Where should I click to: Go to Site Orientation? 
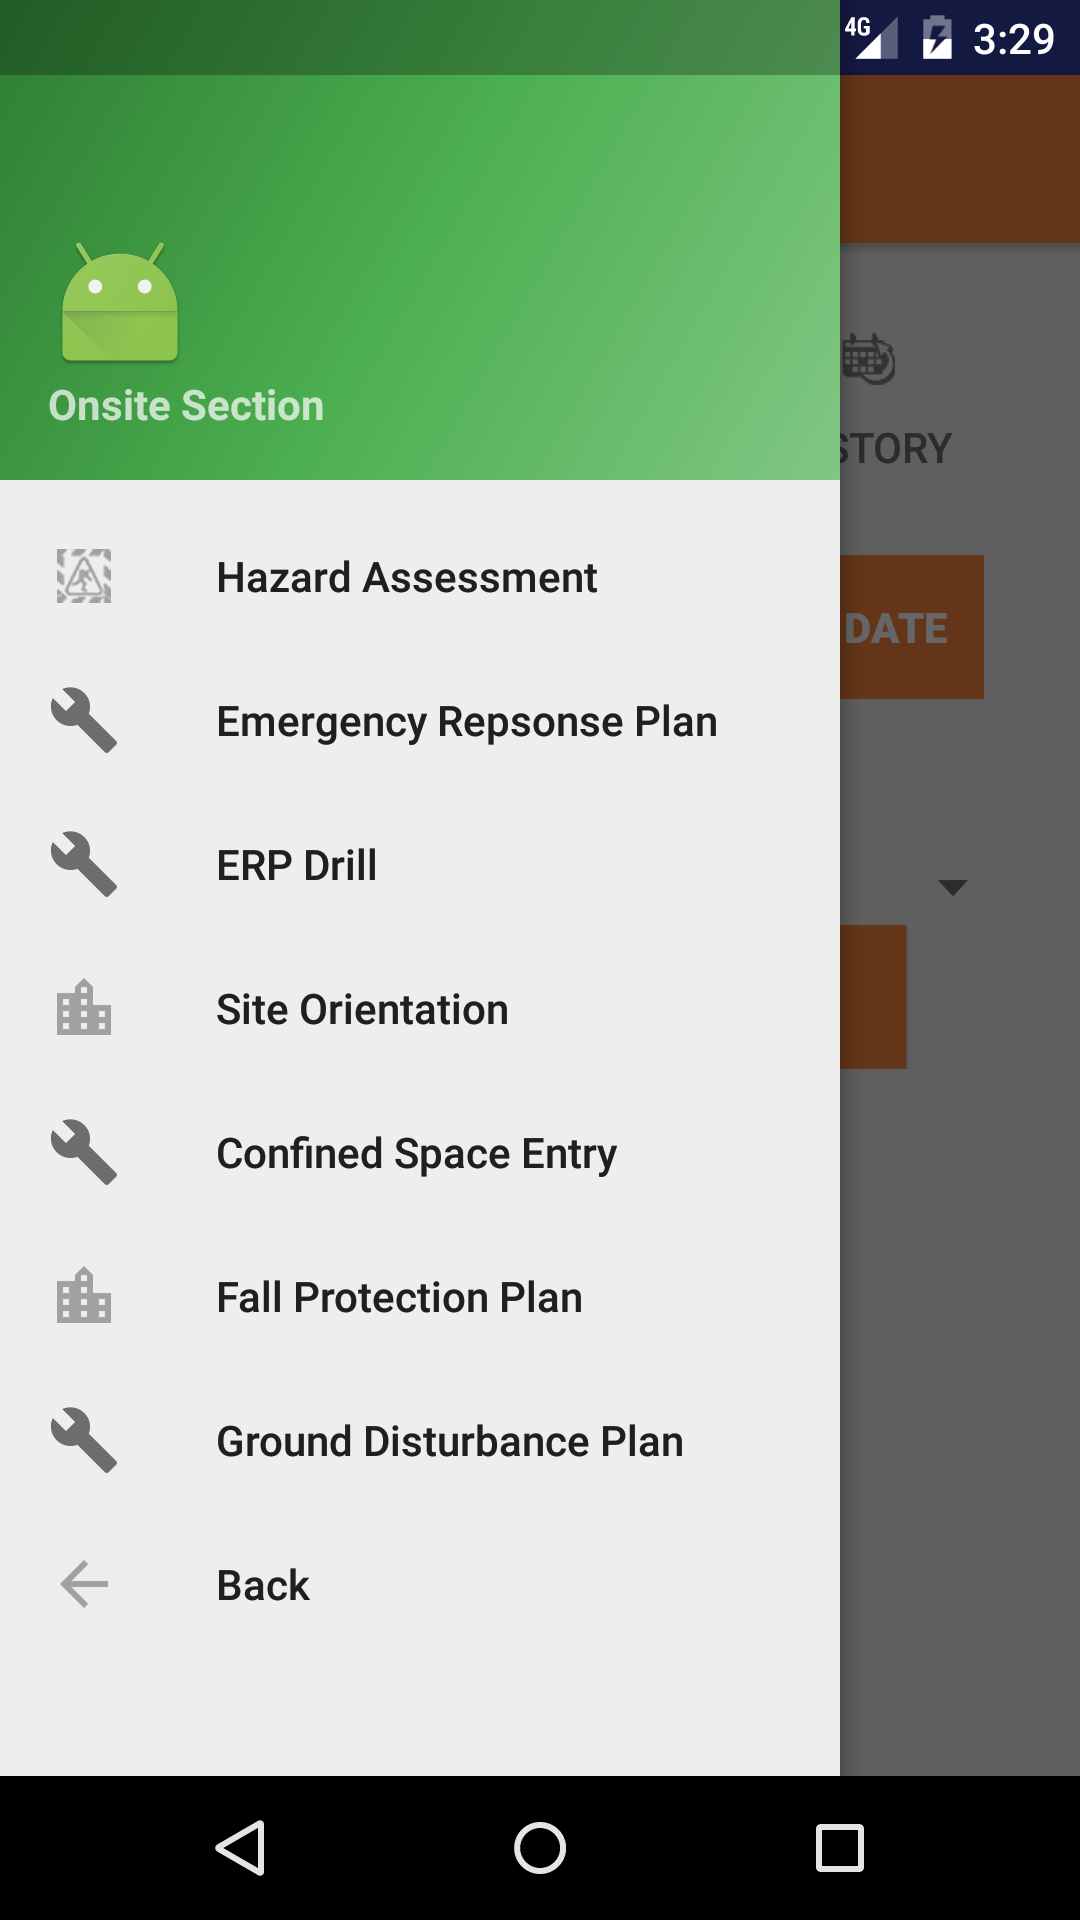(x=362, y=1010)
